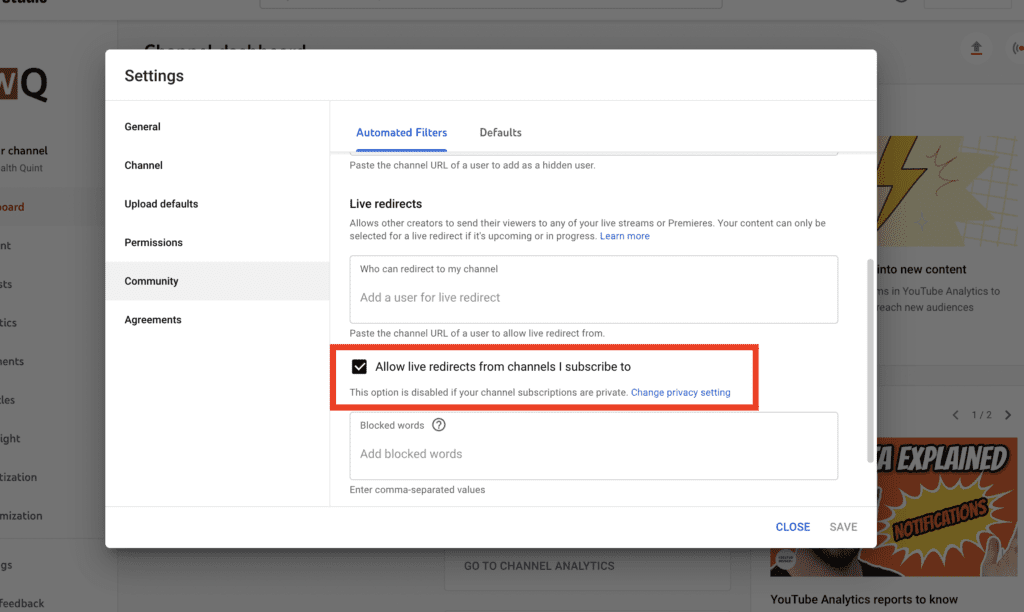Click the Settings dialog title
The width and height of the screenshot is (1024, 612).
154,76
